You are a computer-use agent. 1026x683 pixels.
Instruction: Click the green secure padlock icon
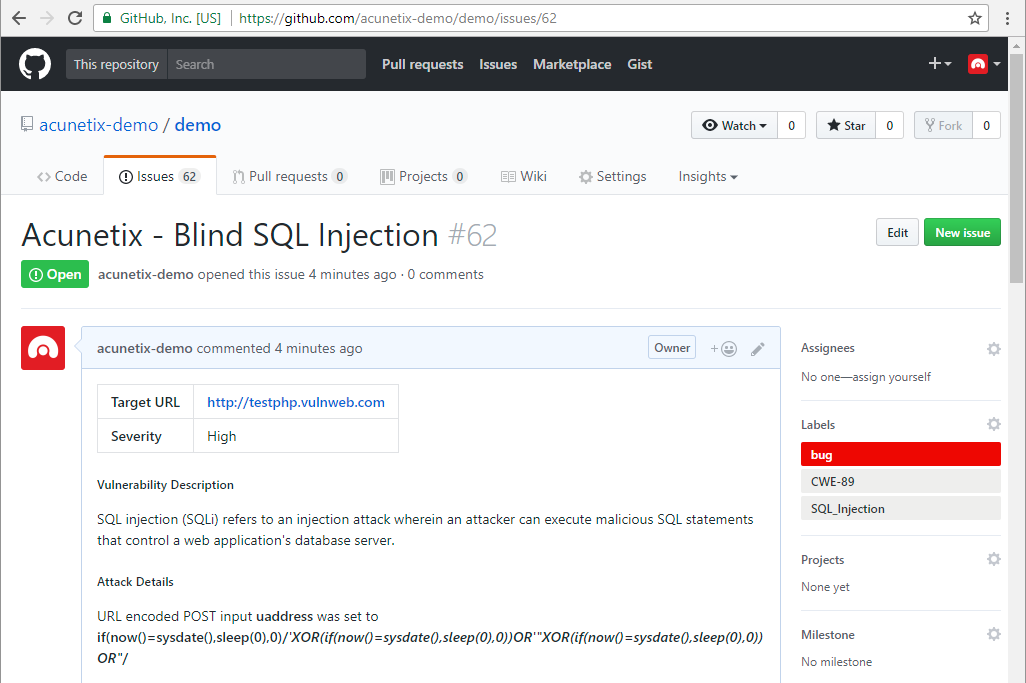(107, 18)
